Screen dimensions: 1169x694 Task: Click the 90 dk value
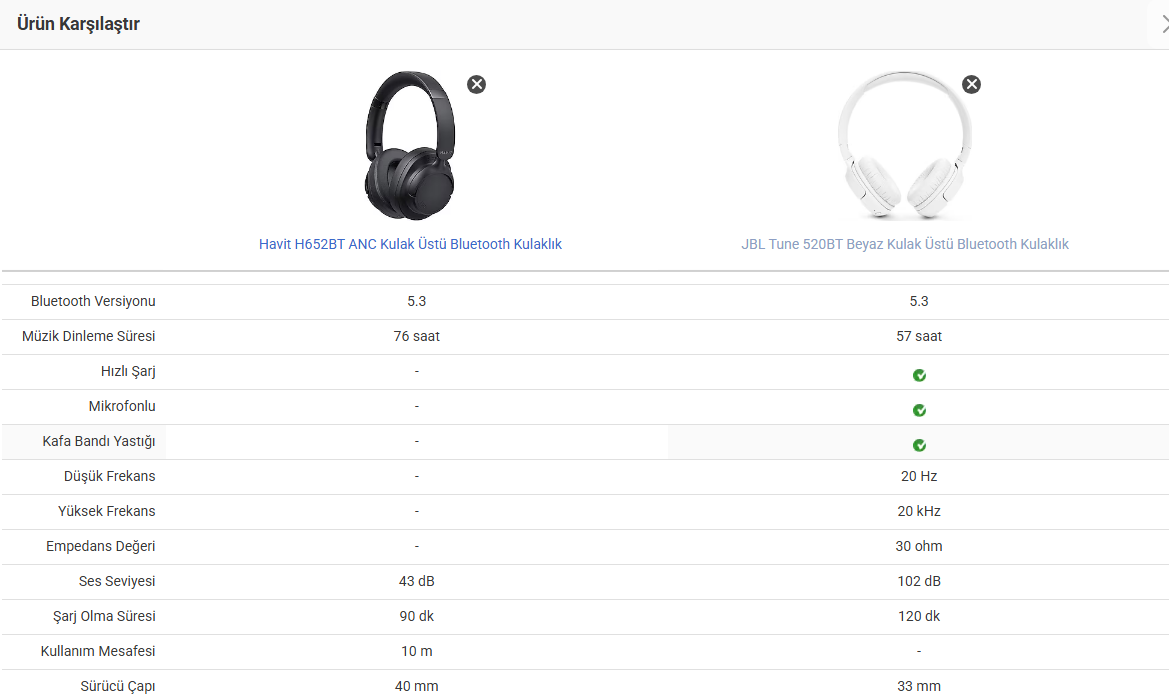click(x=416, y=616)
